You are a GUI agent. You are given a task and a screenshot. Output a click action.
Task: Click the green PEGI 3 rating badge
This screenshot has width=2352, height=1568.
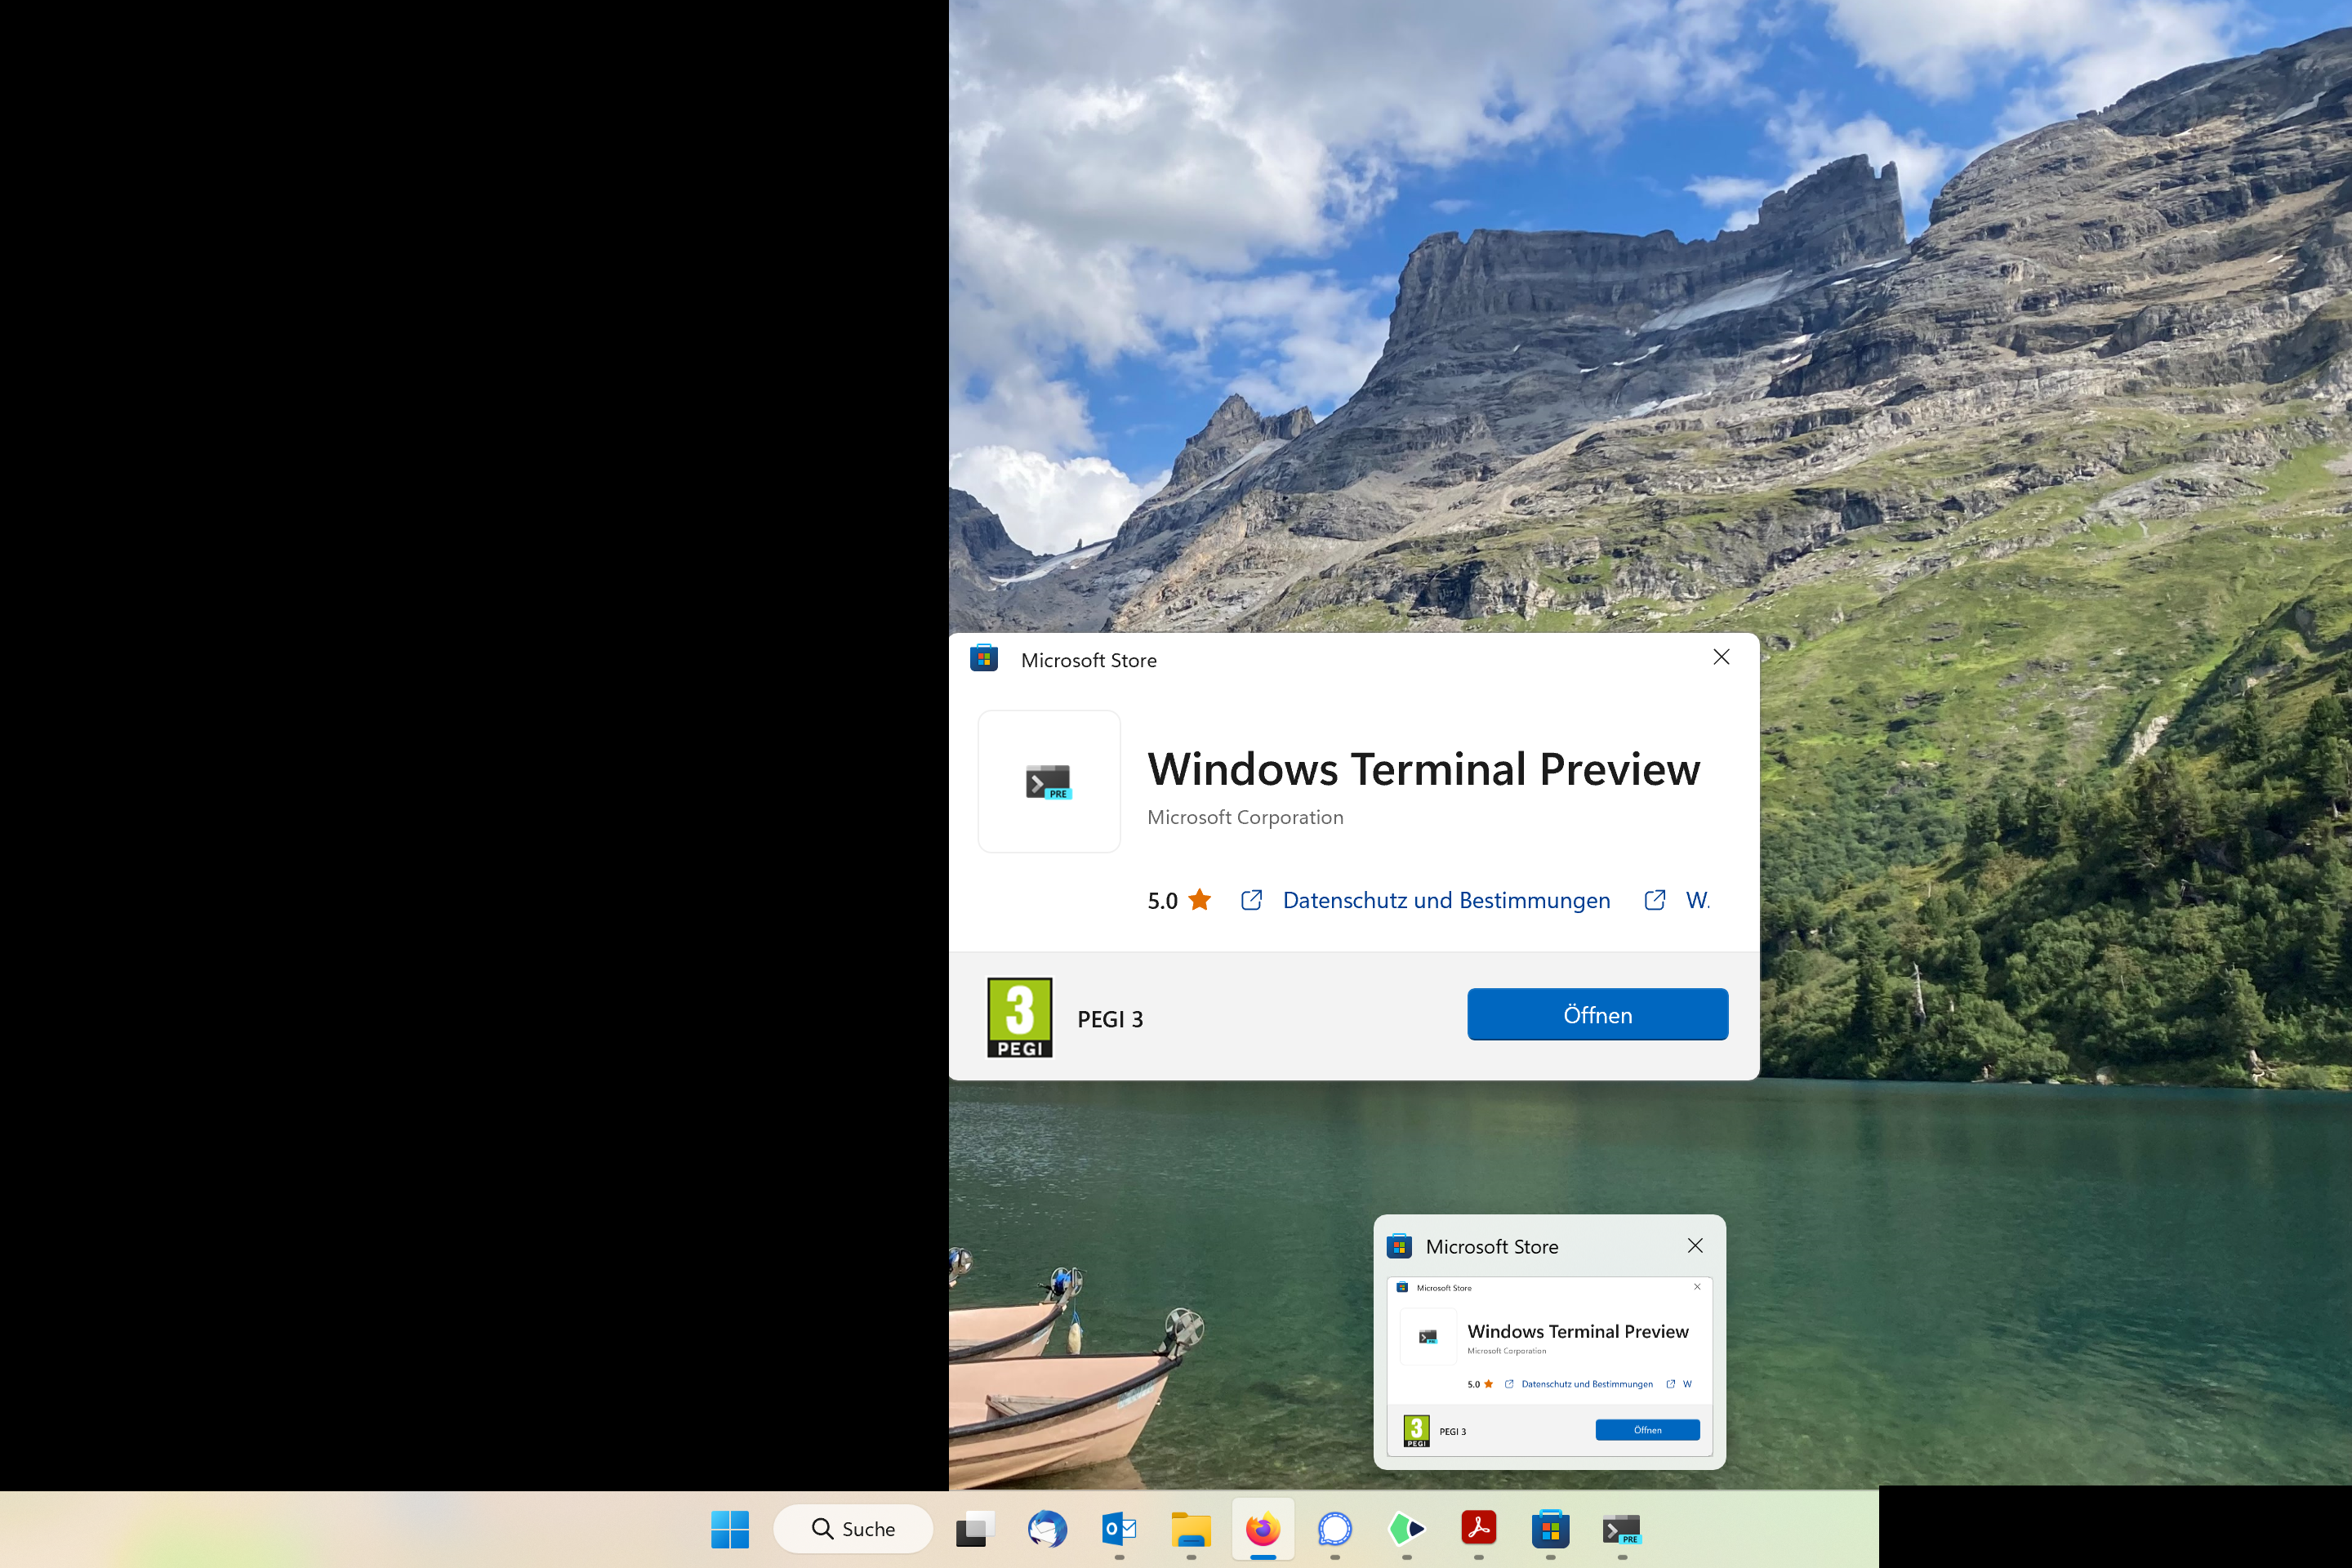(1019, 1018)
